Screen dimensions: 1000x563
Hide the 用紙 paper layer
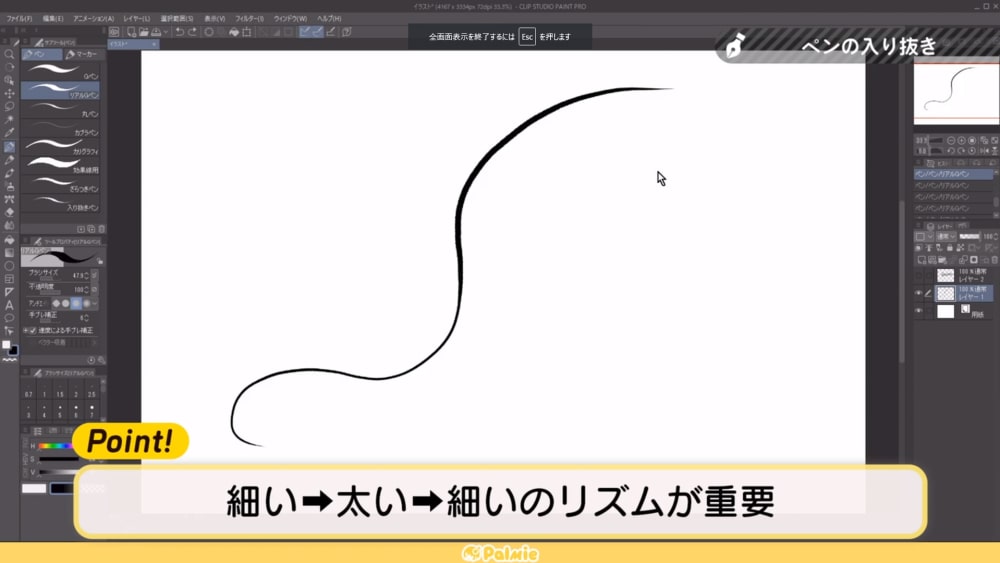coord(919,311)
